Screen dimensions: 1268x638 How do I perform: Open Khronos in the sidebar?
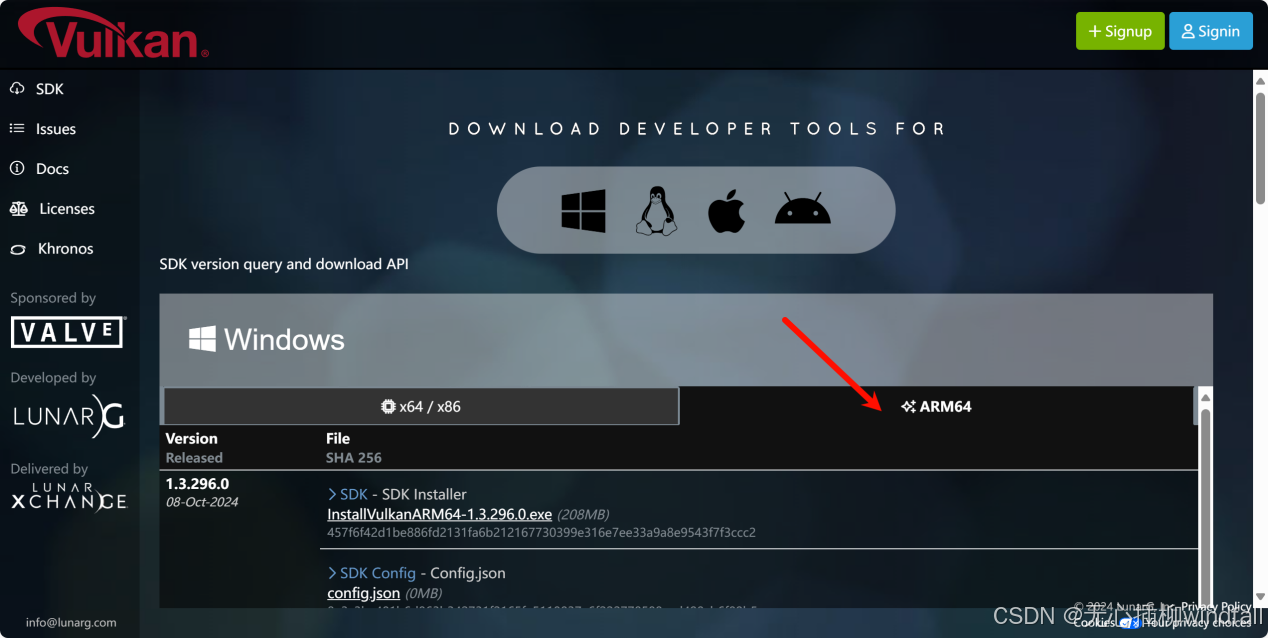pos(51,249)
